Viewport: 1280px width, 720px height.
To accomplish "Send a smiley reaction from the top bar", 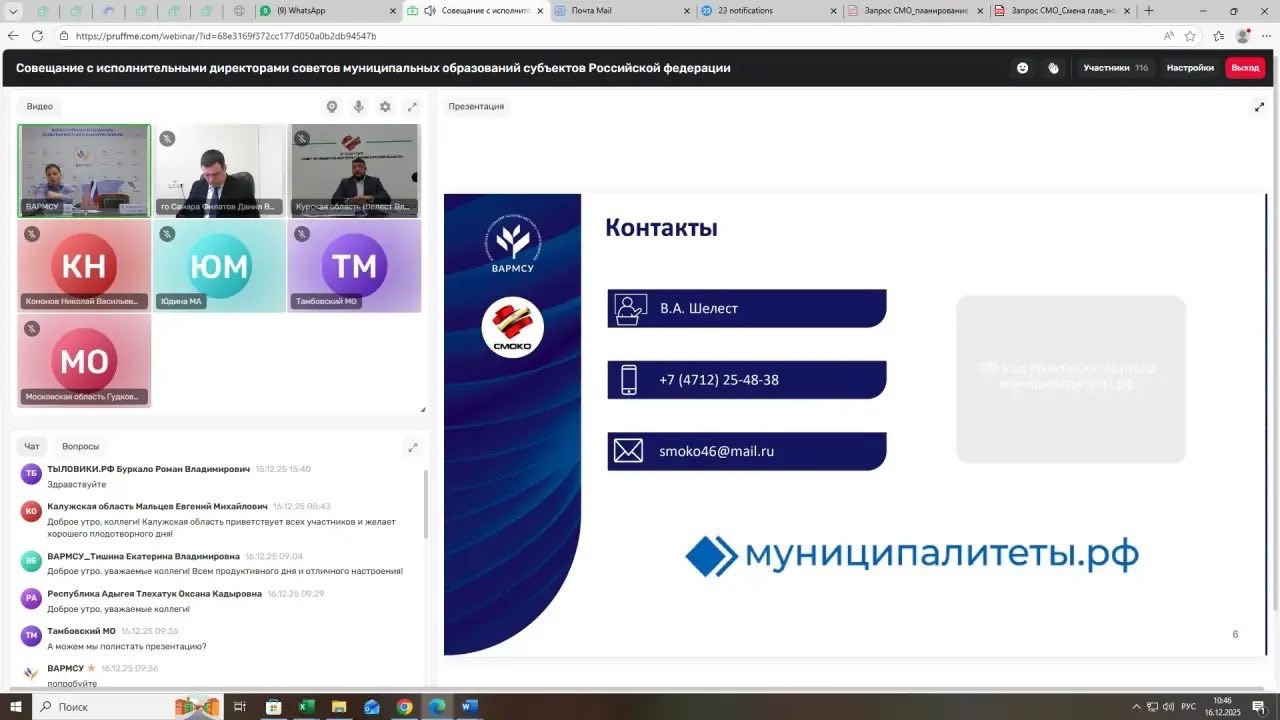I will coord(1022,67).
